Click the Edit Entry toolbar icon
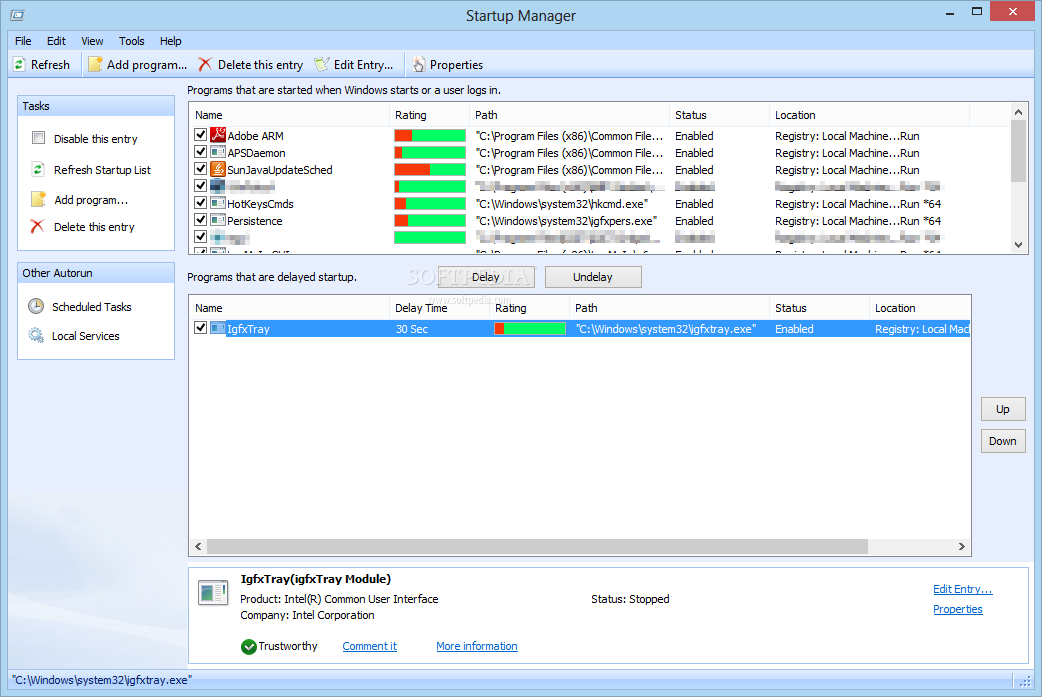The image size is (1042, 697). click(322, 64)
